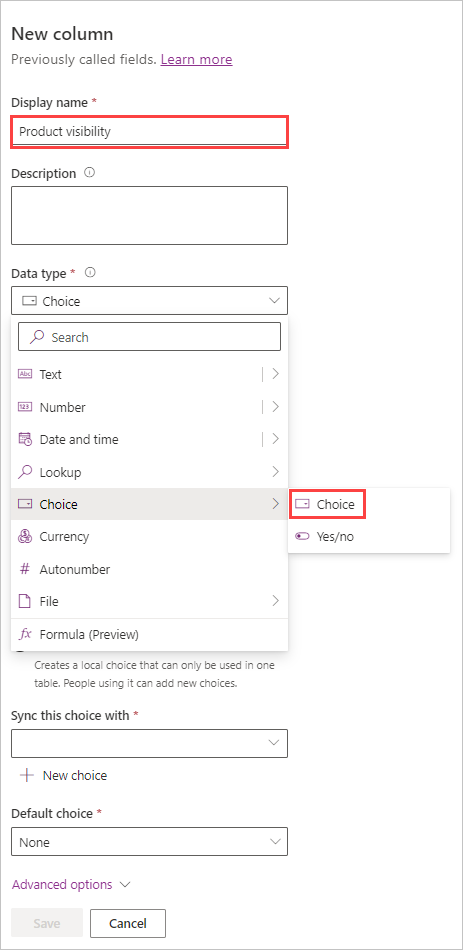Select the Date and time calendar icon
The height and width of the screenshot is (950, 463).
tap(25, 439)
